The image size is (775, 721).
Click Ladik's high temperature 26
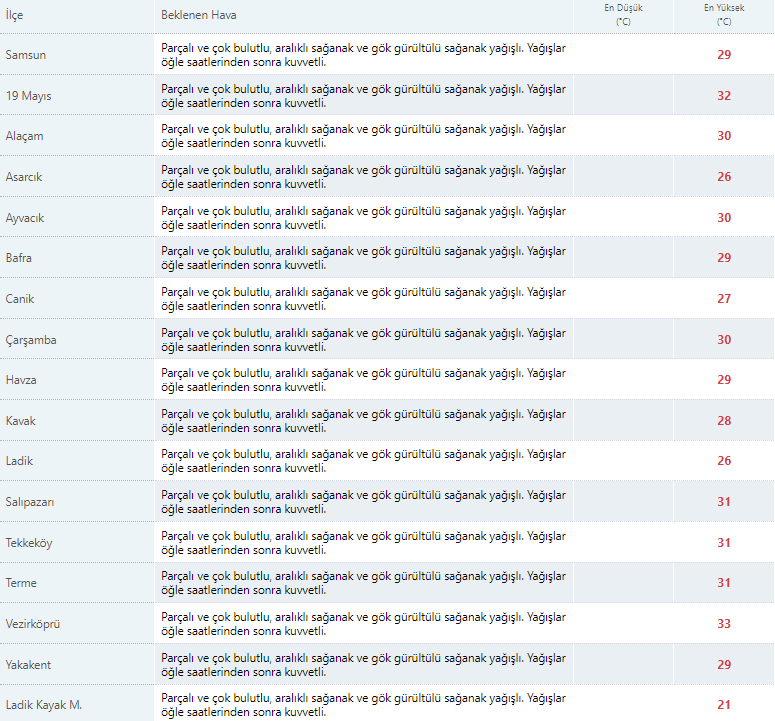click(724, 461)
